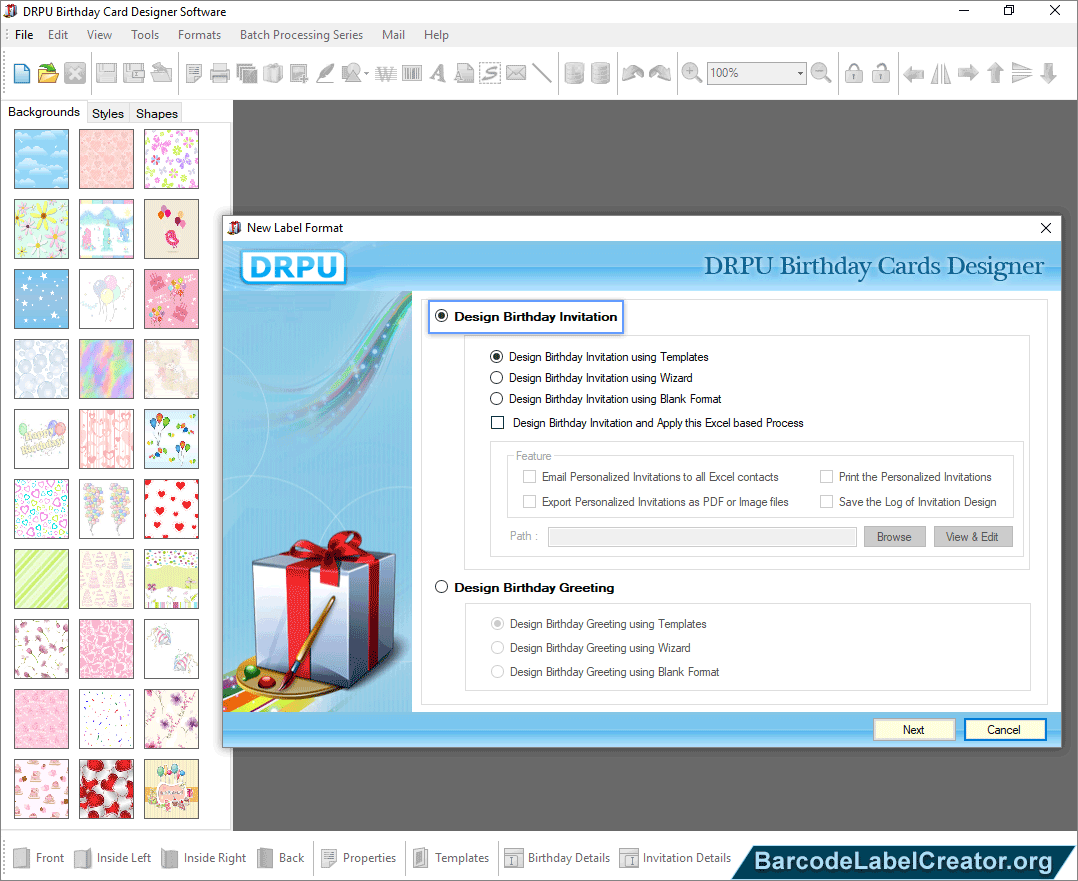Choose the green diagonal stripes background
Viewport: 1078px width, 881px height.
[x=41, y=579]
